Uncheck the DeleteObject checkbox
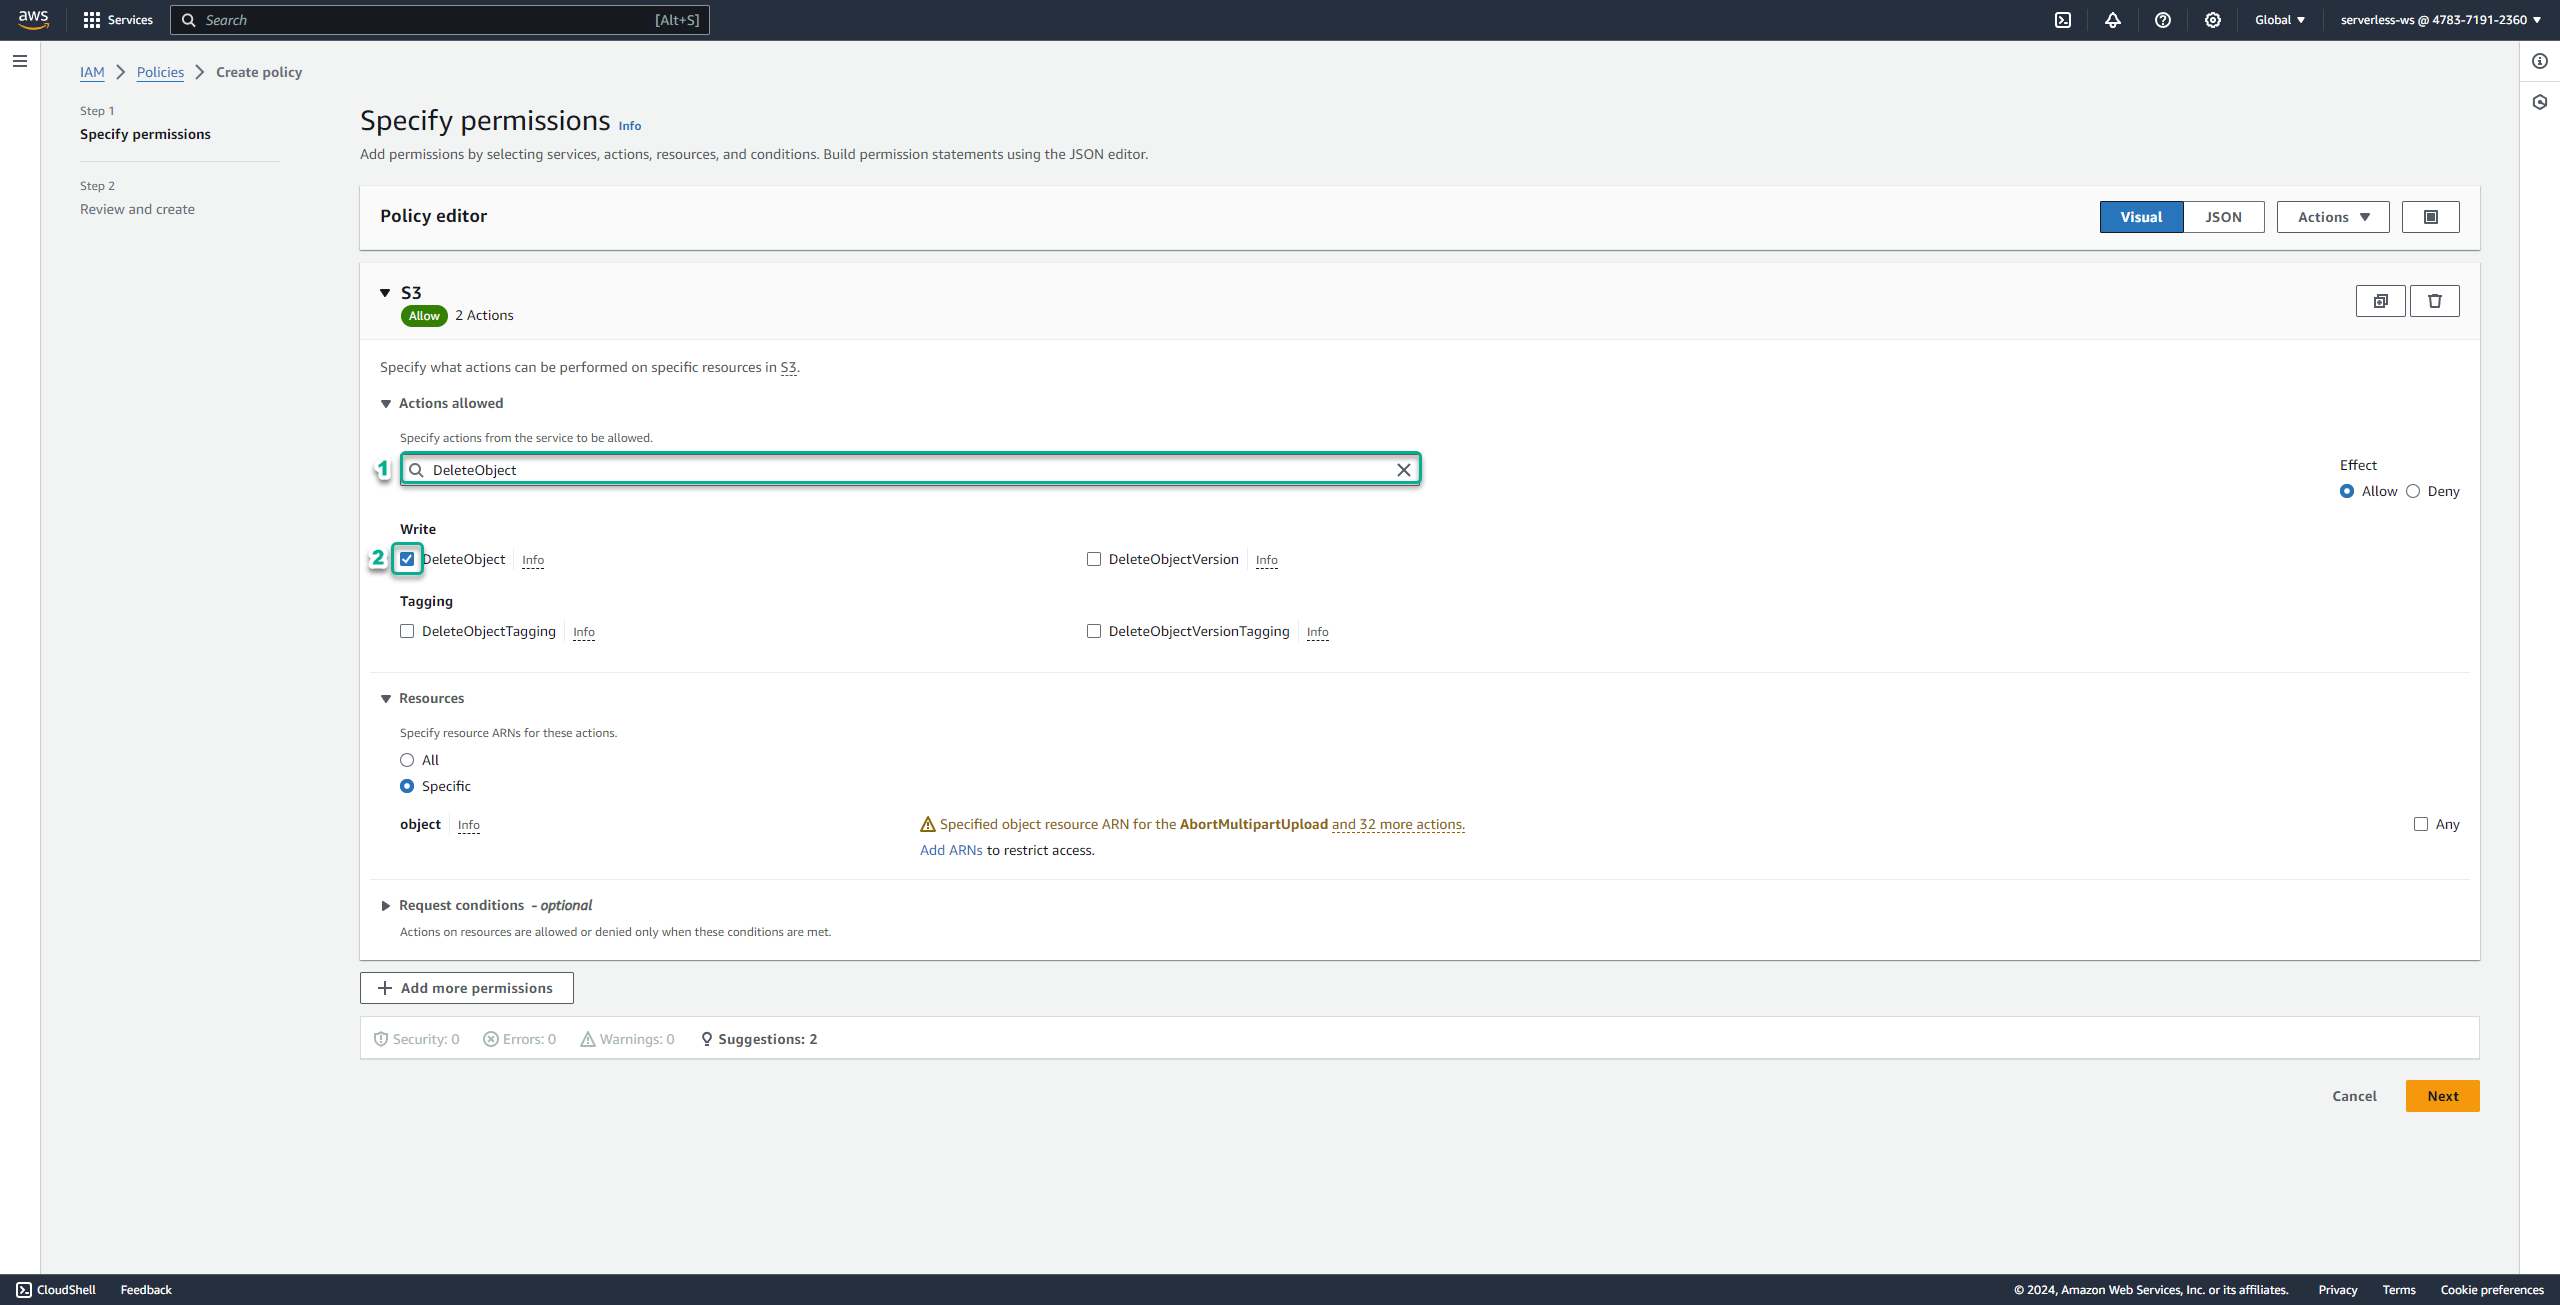Viewport: 2560px width, 1305px height. [x=407, y=559]
